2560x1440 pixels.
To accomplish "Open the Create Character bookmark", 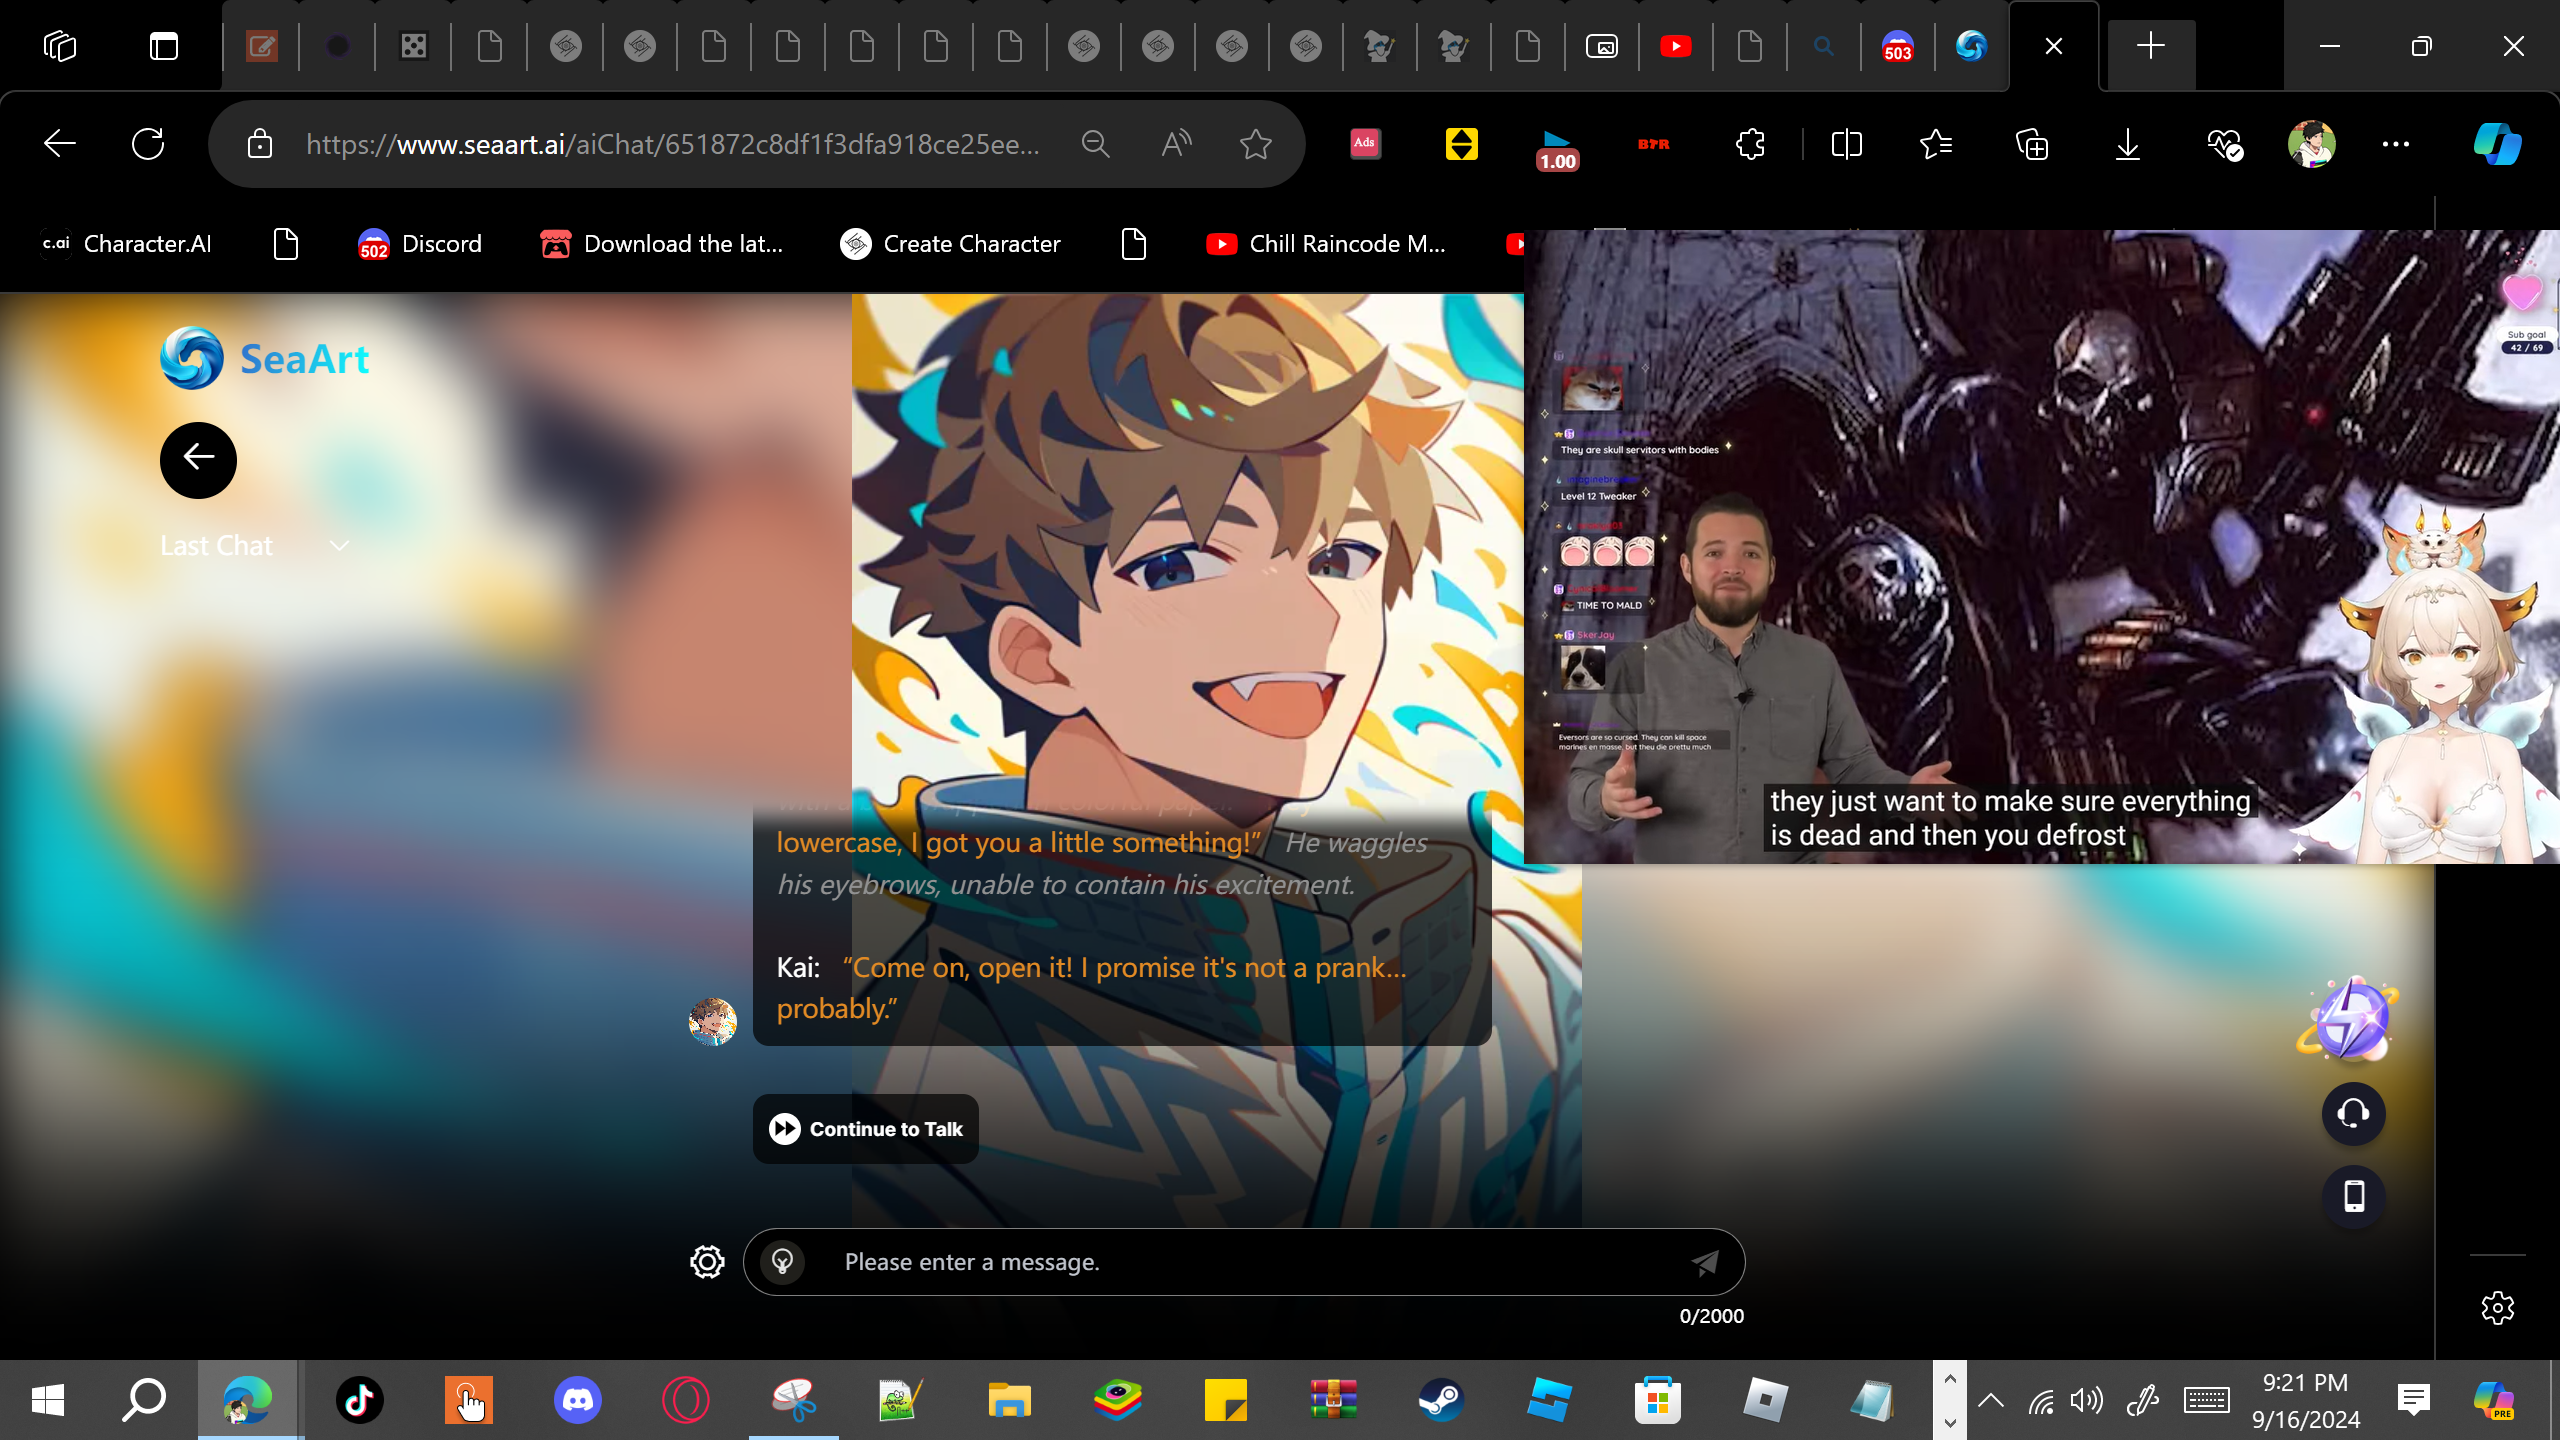I will [x=950, y=244].
